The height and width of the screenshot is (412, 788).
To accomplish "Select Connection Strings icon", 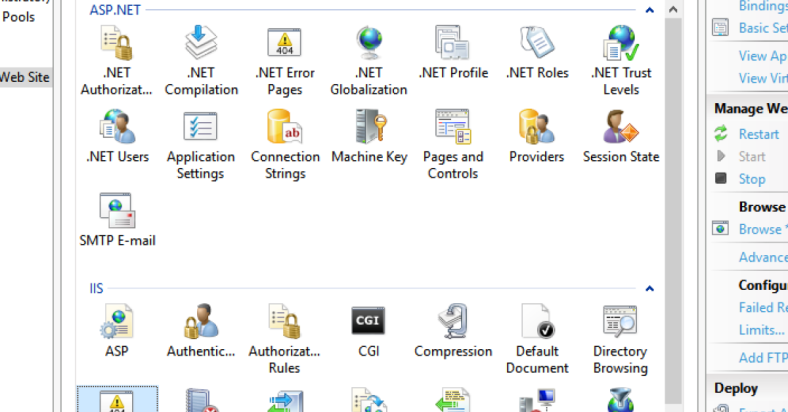I will tap(285, 144).
